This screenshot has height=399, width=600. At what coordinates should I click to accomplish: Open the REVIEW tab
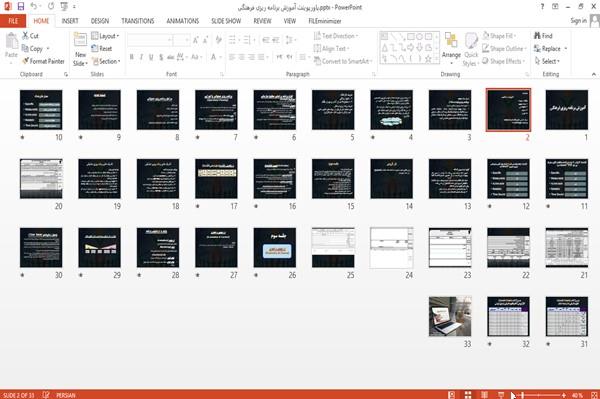click(x=262, y=21)
